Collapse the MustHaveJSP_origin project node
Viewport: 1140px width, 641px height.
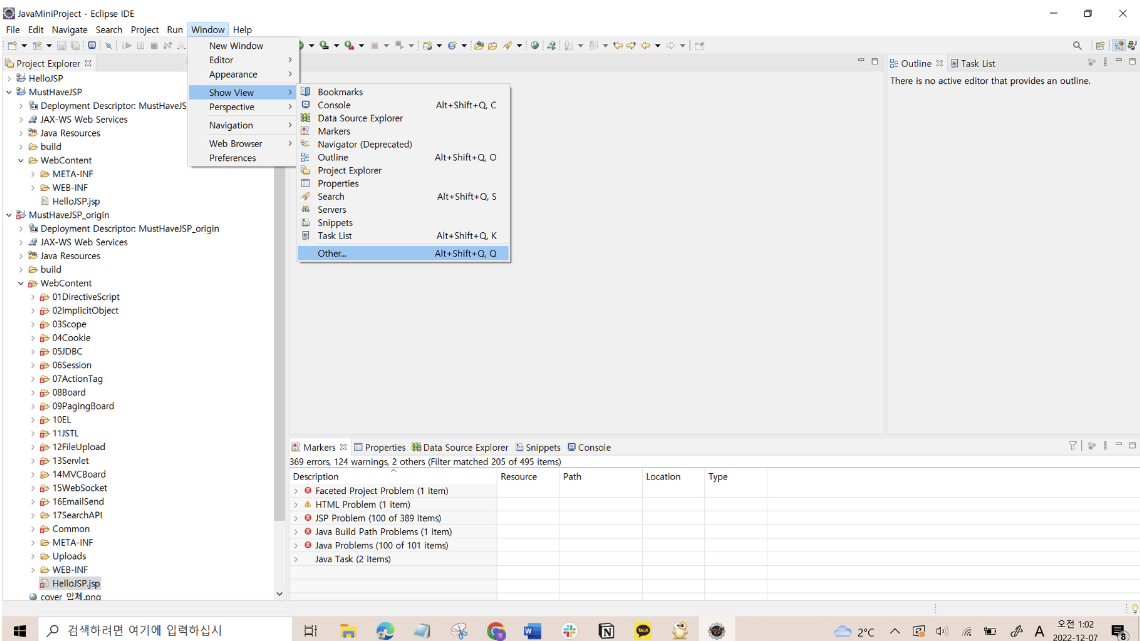[9, 214]
